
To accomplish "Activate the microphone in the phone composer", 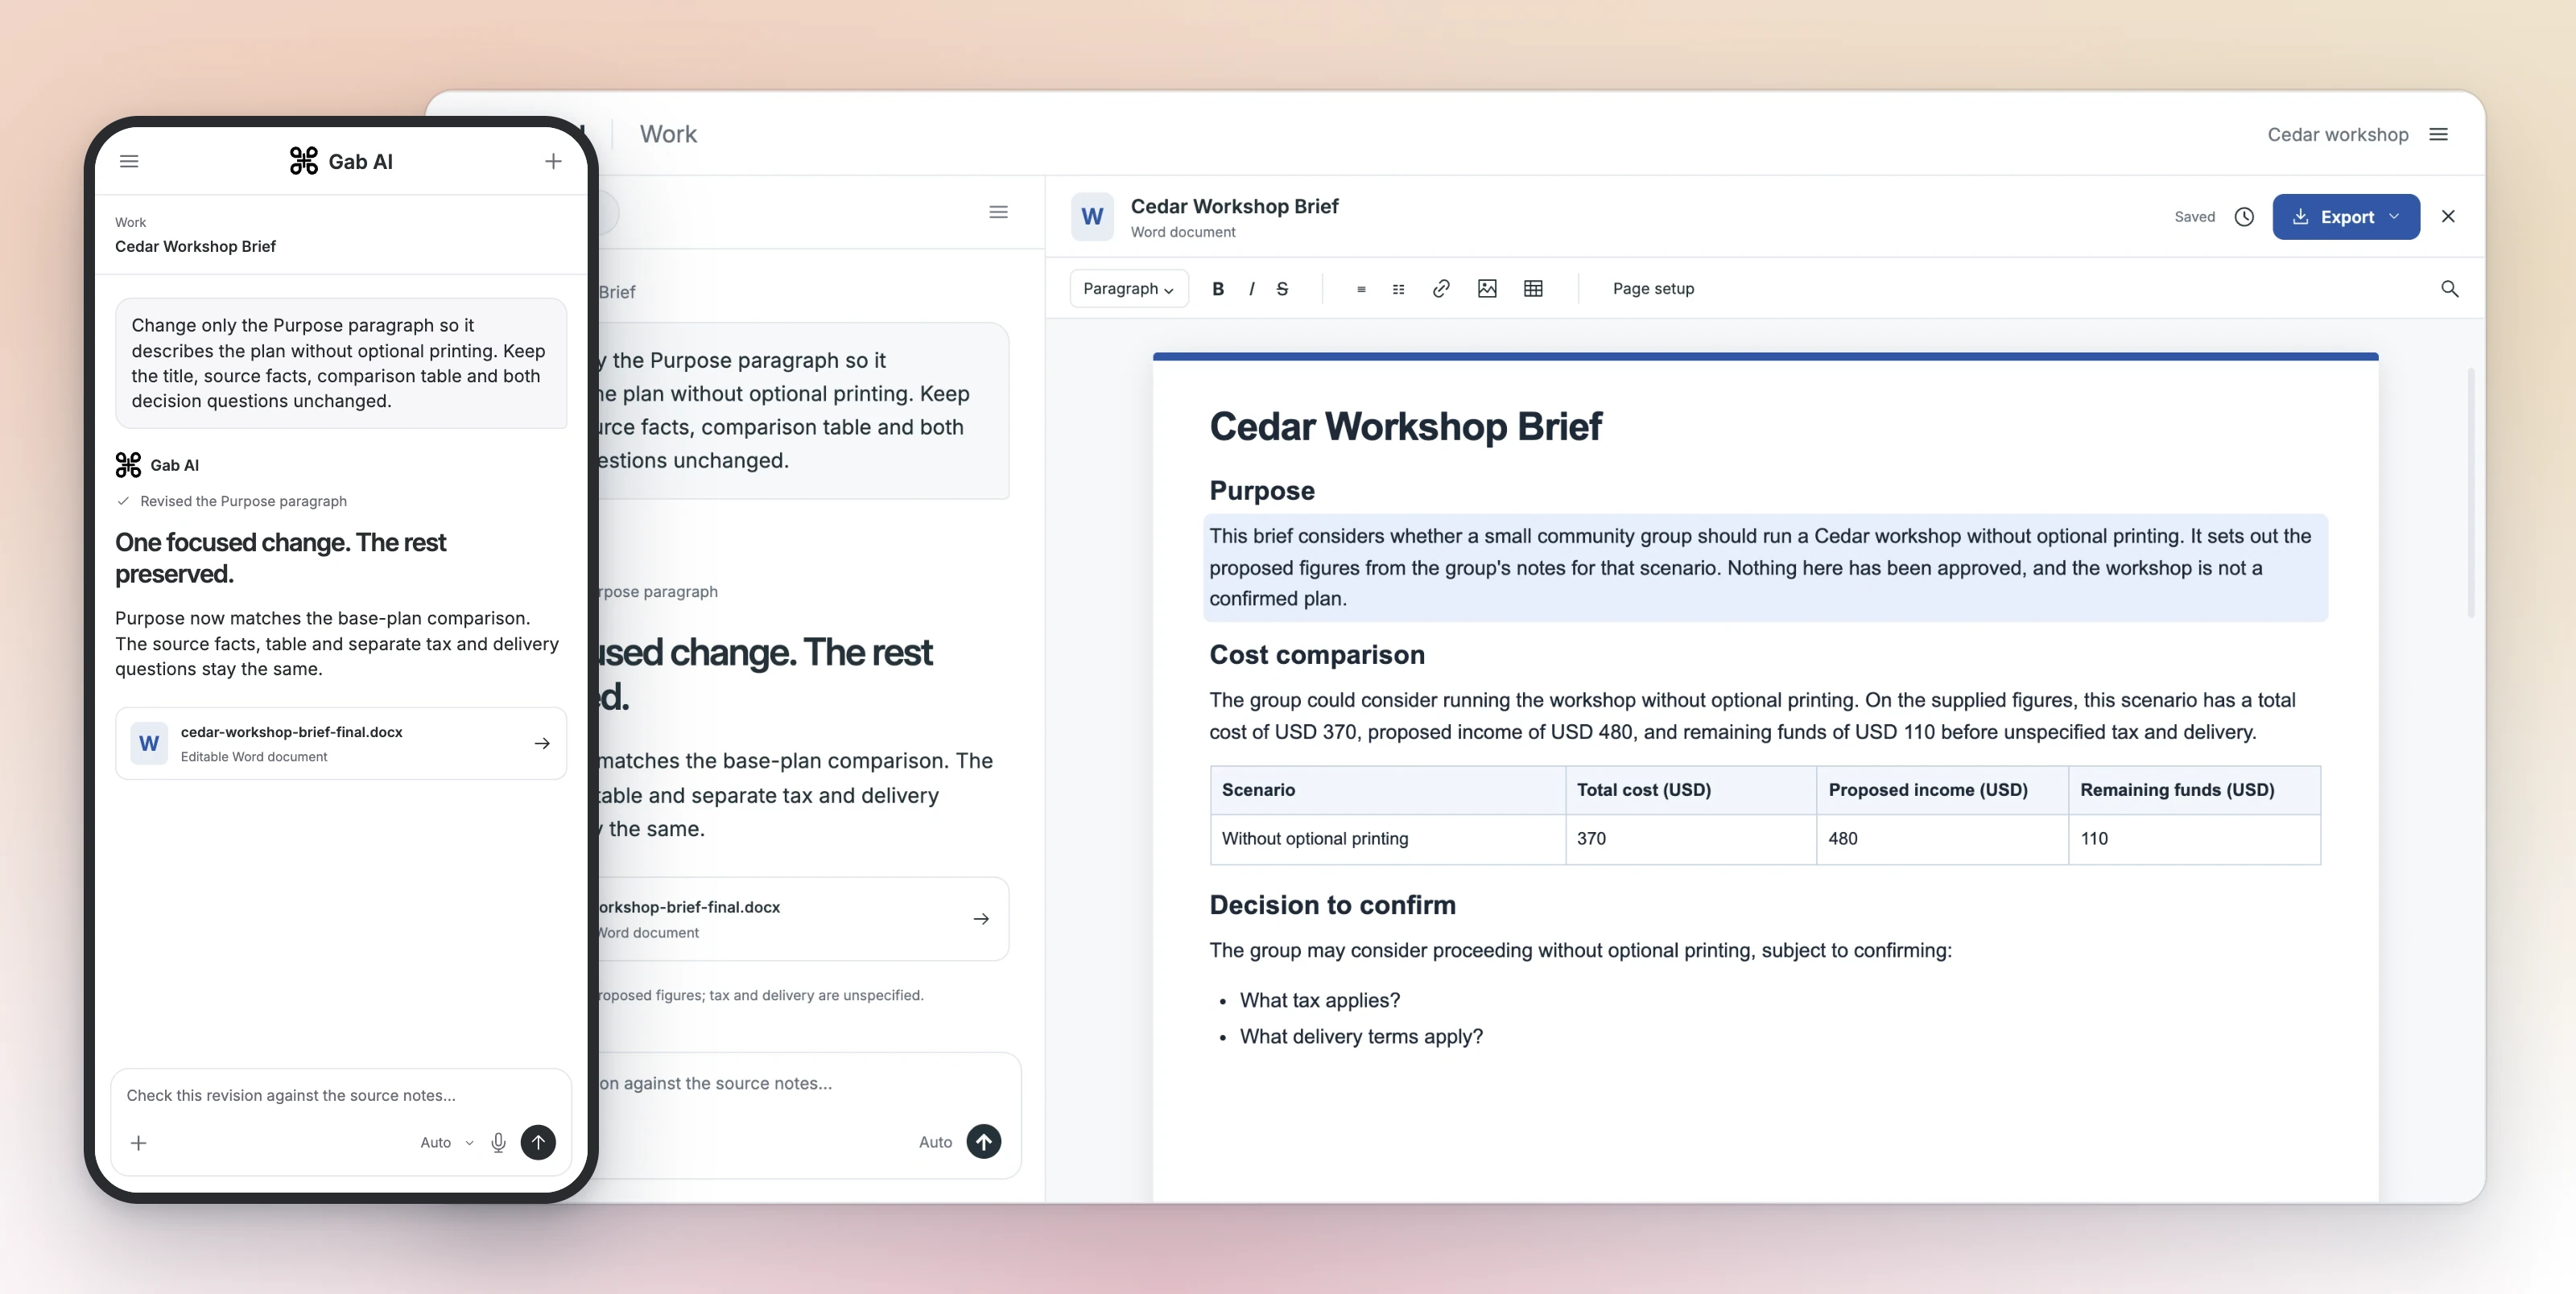I will pyautogui.click(x=498, y=1142).
